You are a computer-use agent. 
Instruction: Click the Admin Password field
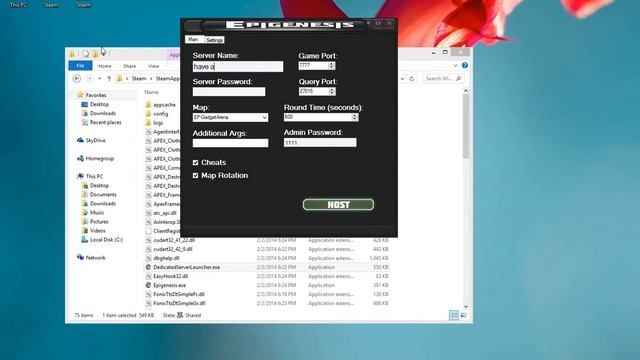click(x=320, y=142)
